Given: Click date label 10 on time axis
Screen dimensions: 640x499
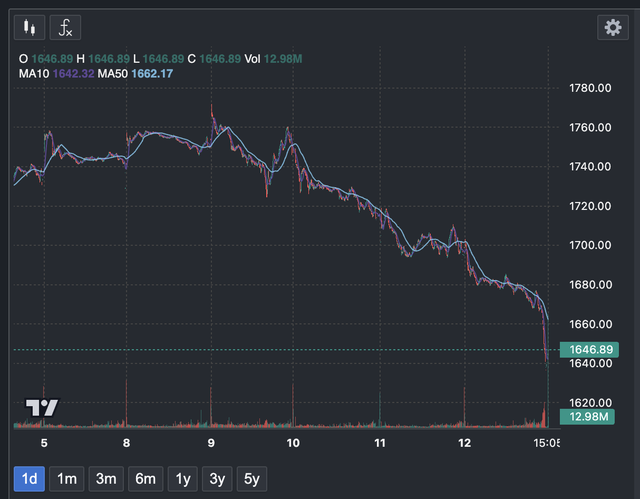Looking at the screenshot, I should (x=294, y=441).
